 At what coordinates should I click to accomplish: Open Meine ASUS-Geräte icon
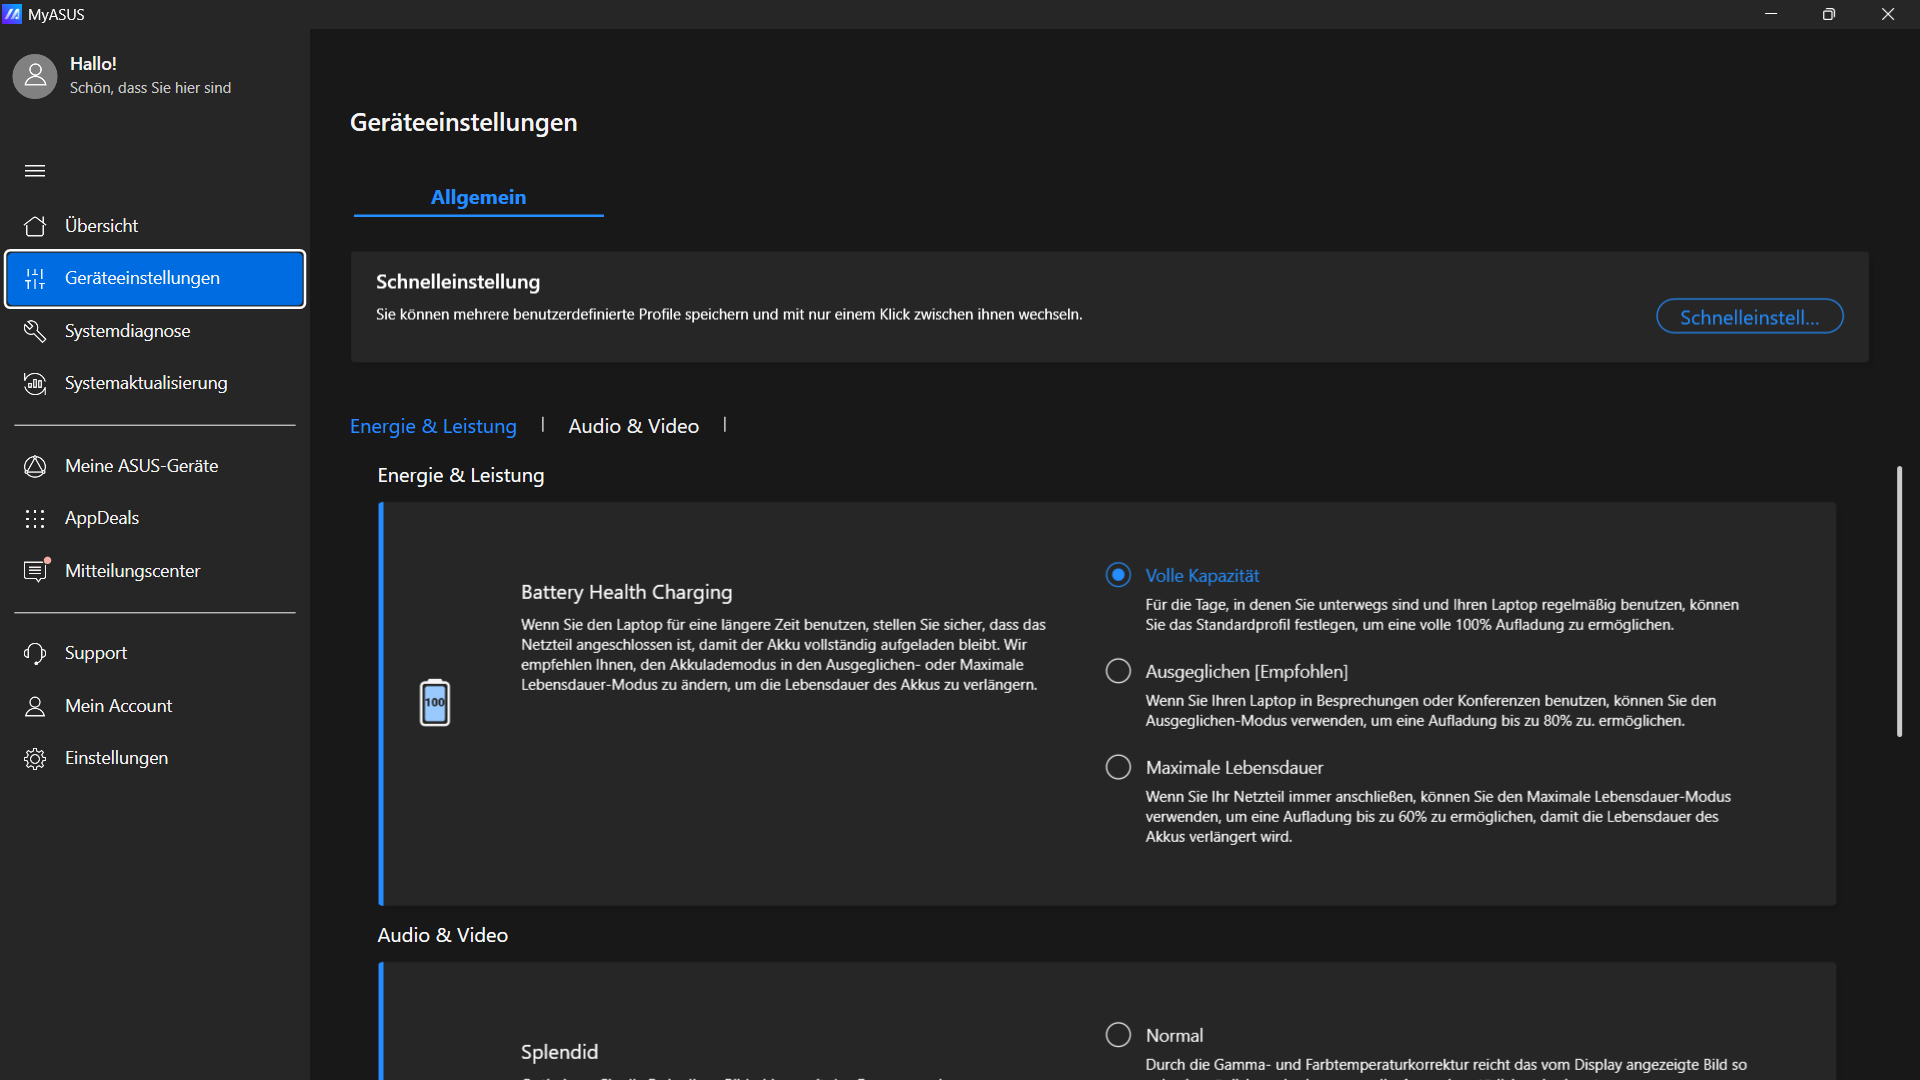(35, 466)
